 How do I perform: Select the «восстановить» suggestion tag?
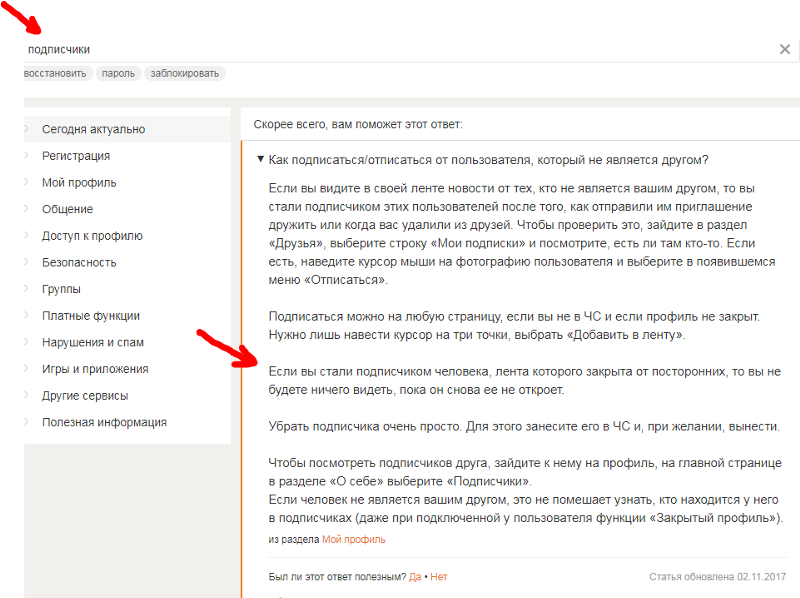point(56,73)
